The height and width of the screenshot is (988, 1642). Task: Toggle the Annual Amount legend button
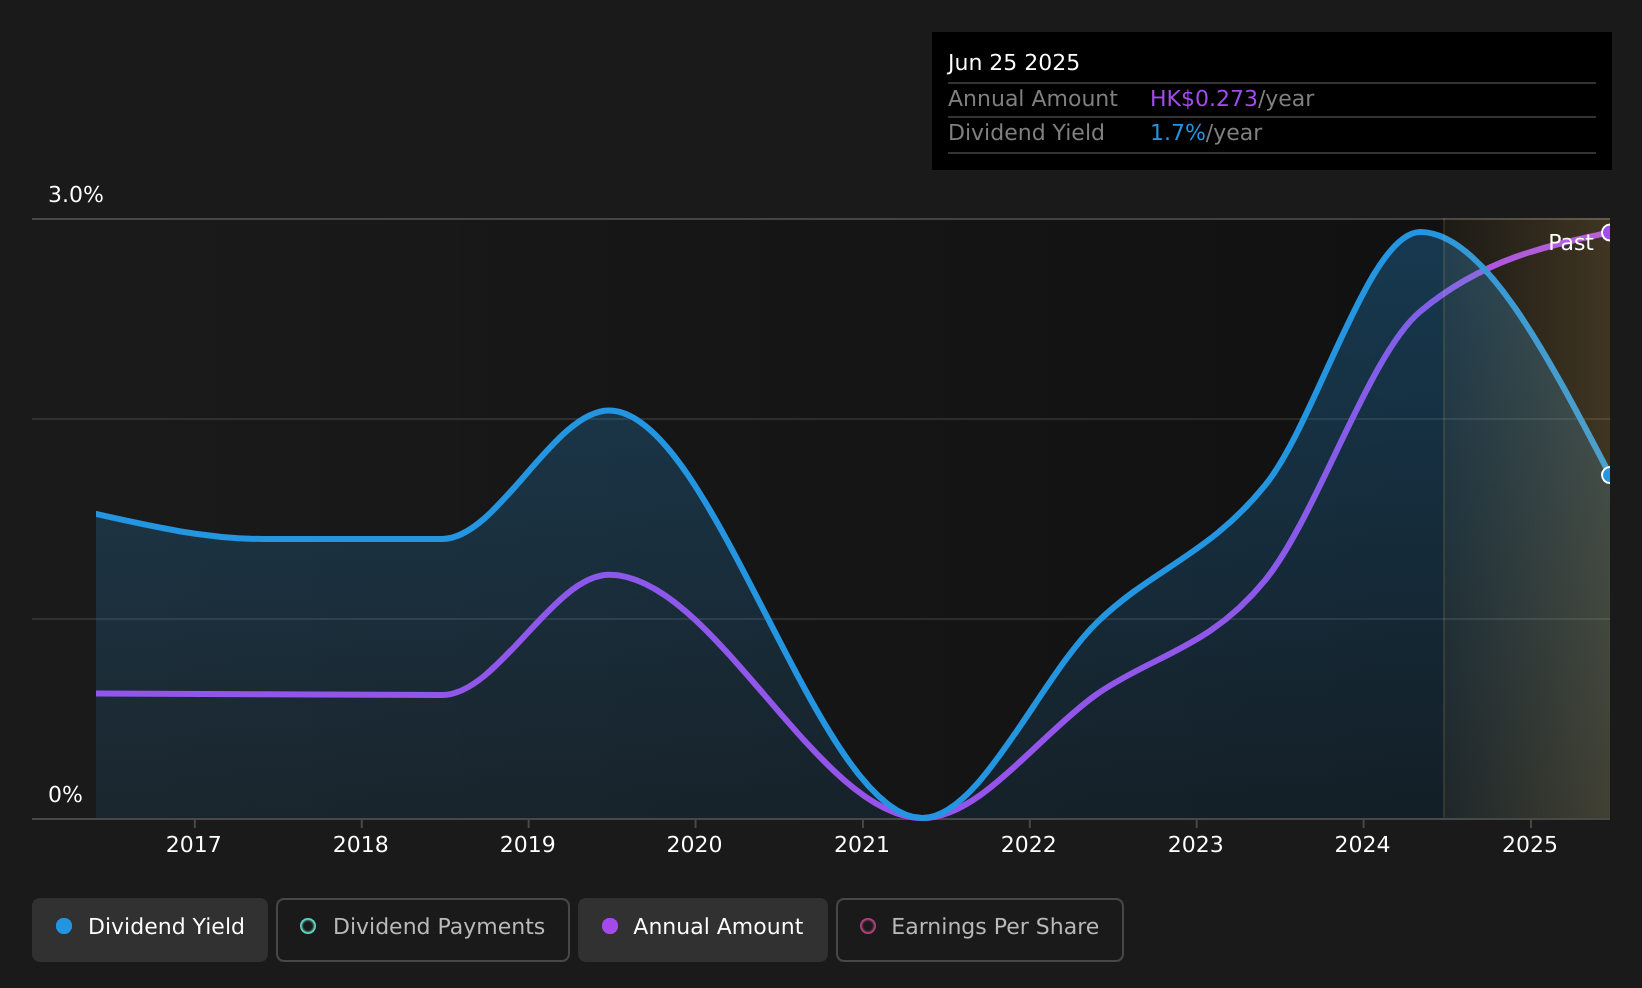[703, 929]
